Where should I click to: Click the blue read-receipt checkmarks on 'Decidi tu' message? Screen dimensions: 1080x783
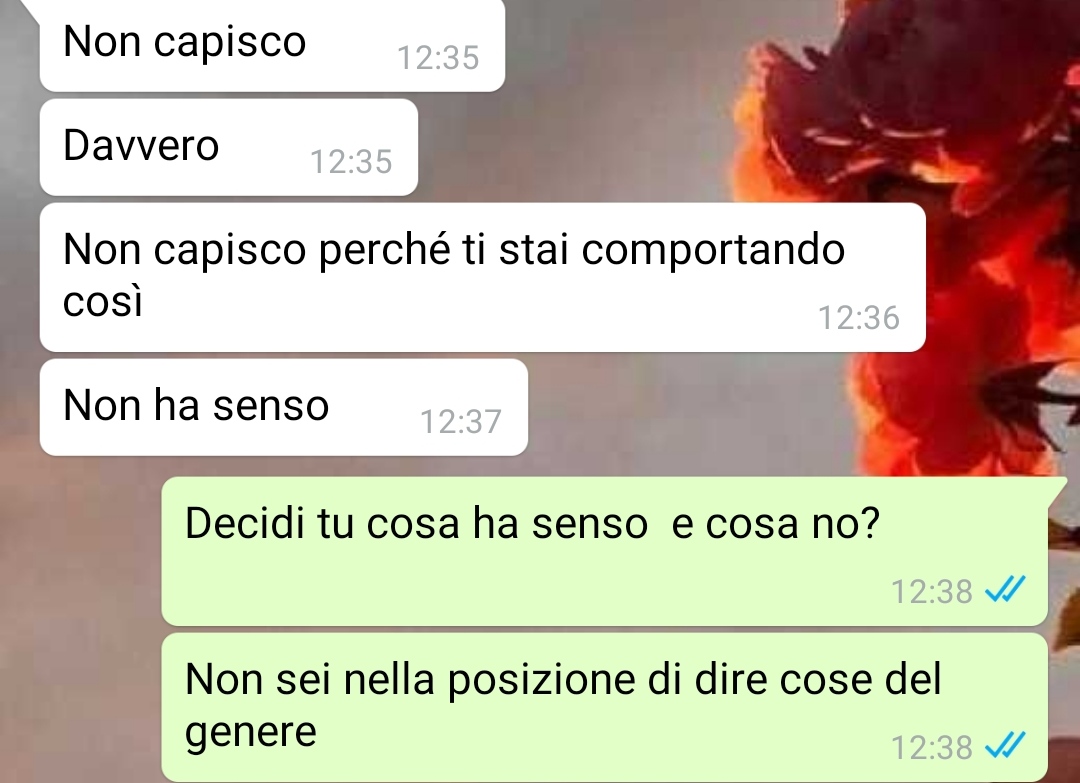pos(1005,589)
